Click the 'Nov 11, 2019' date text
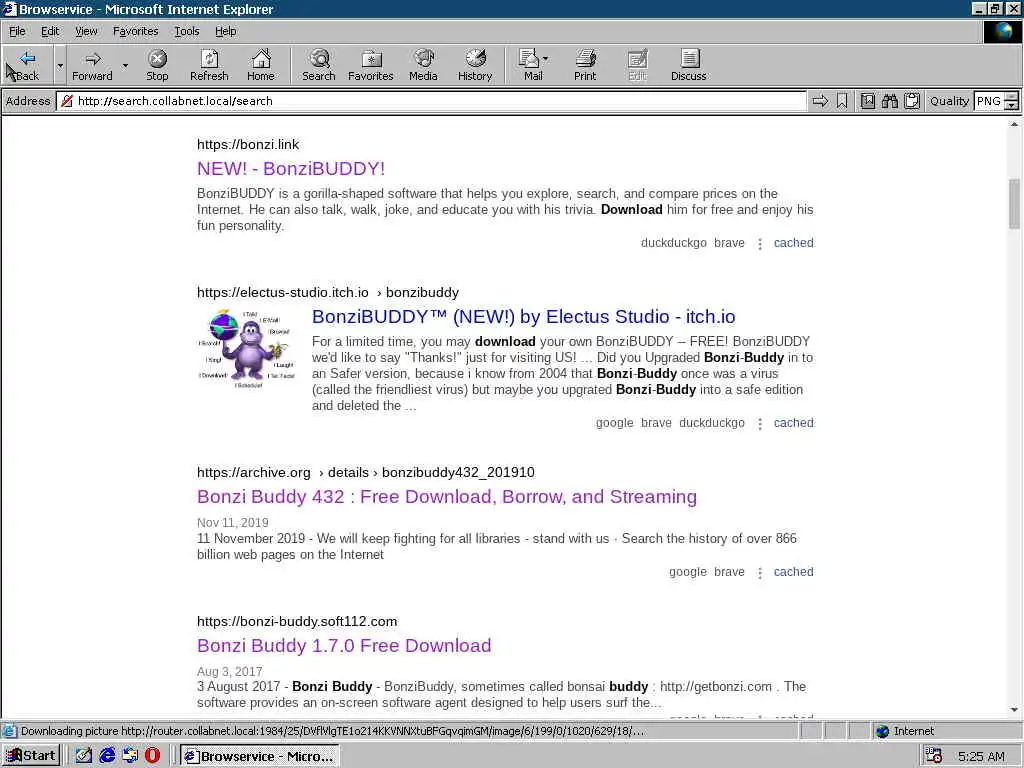 tap(232, 522)
